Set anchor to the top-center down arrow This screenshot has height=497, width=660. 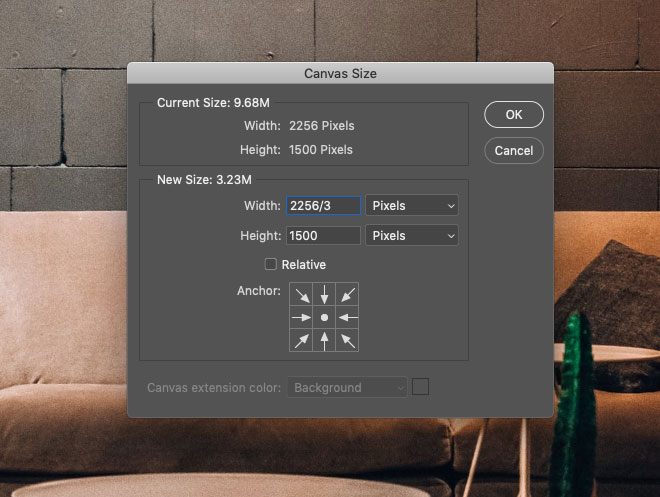point(324,294)
